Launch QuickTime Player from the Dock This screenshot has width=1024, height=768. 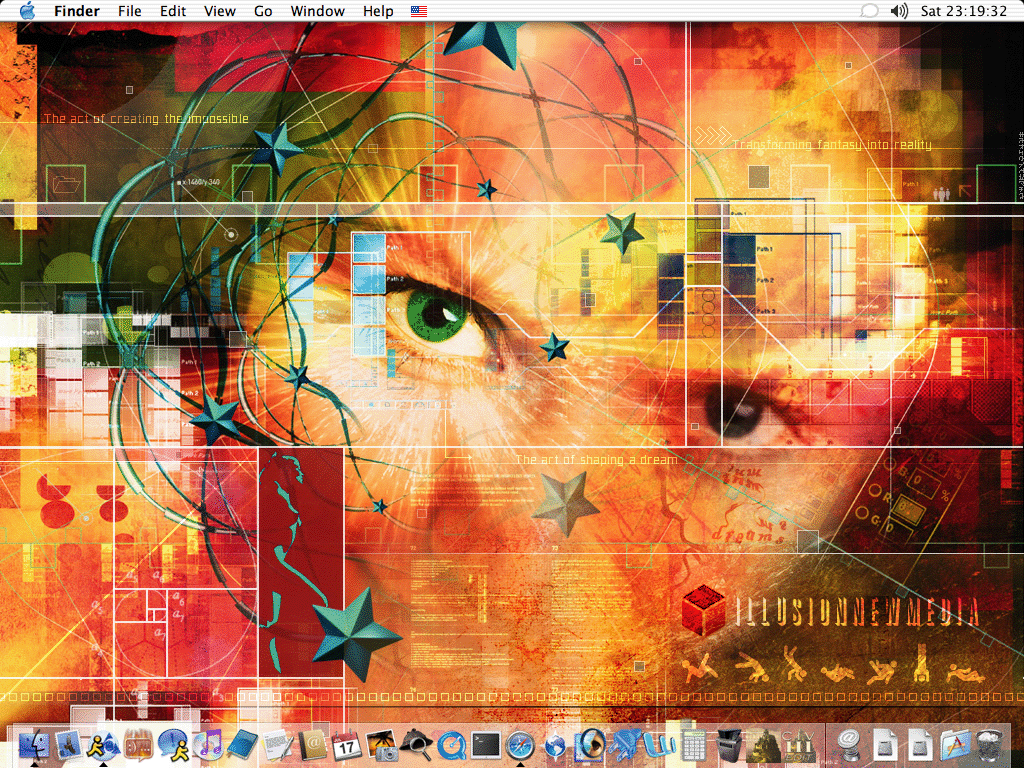451,745
